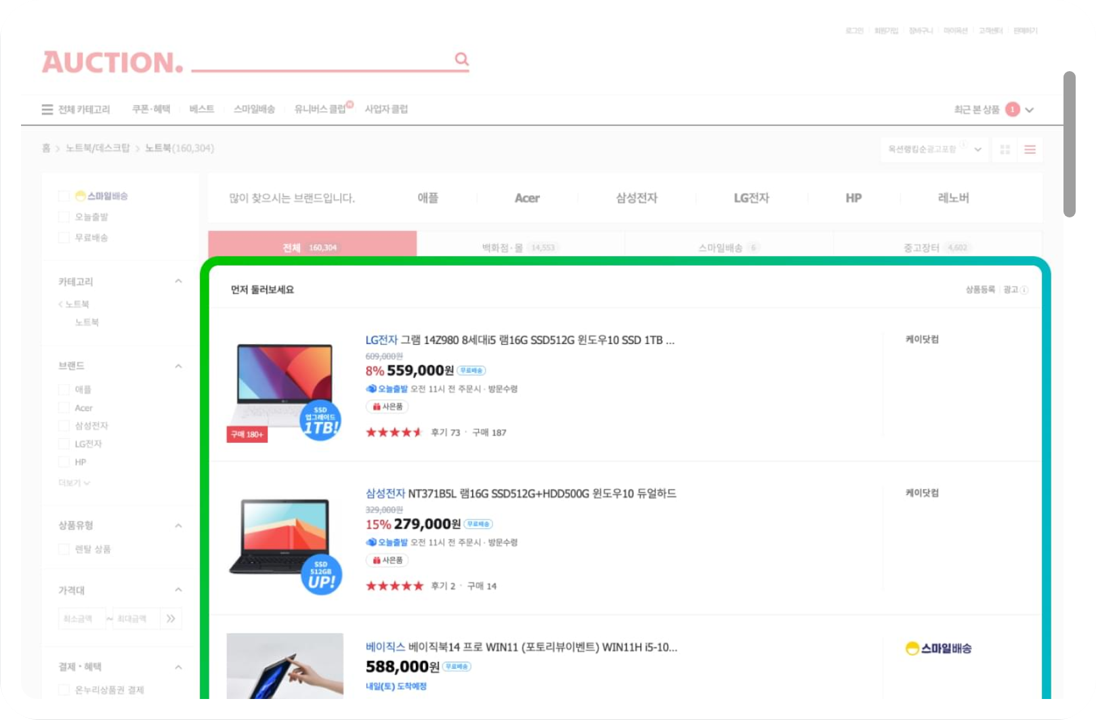Click 무료배송 badge next to 559,000원

(x=472, y=370)
